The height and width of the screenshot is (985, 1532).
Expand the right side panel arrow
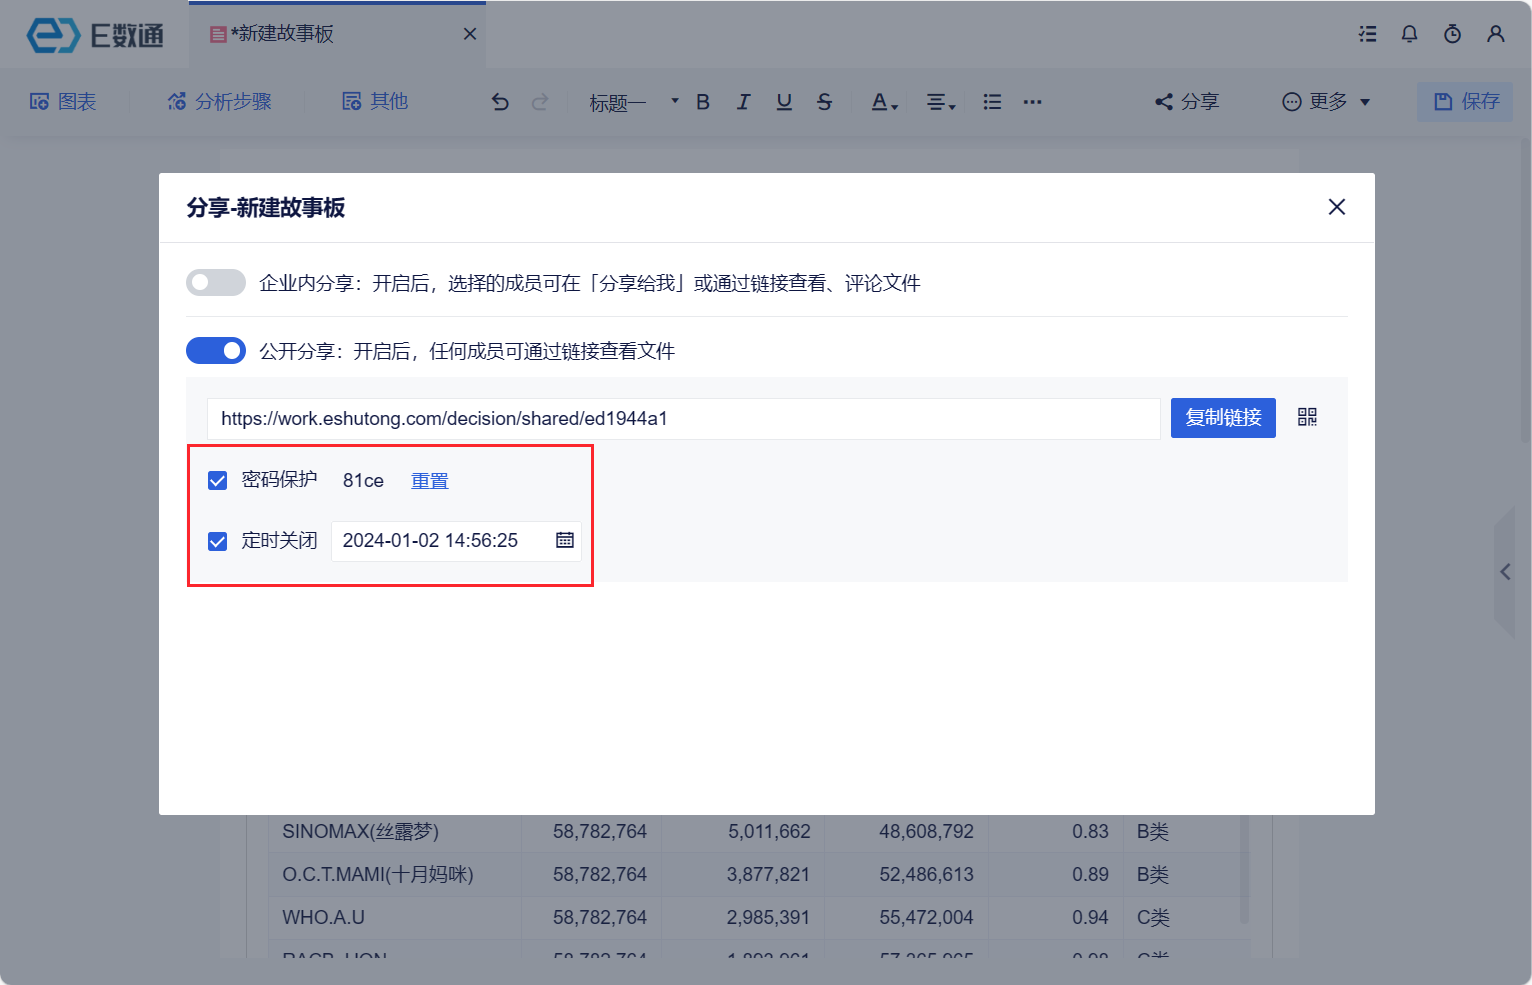point(1505,572)
